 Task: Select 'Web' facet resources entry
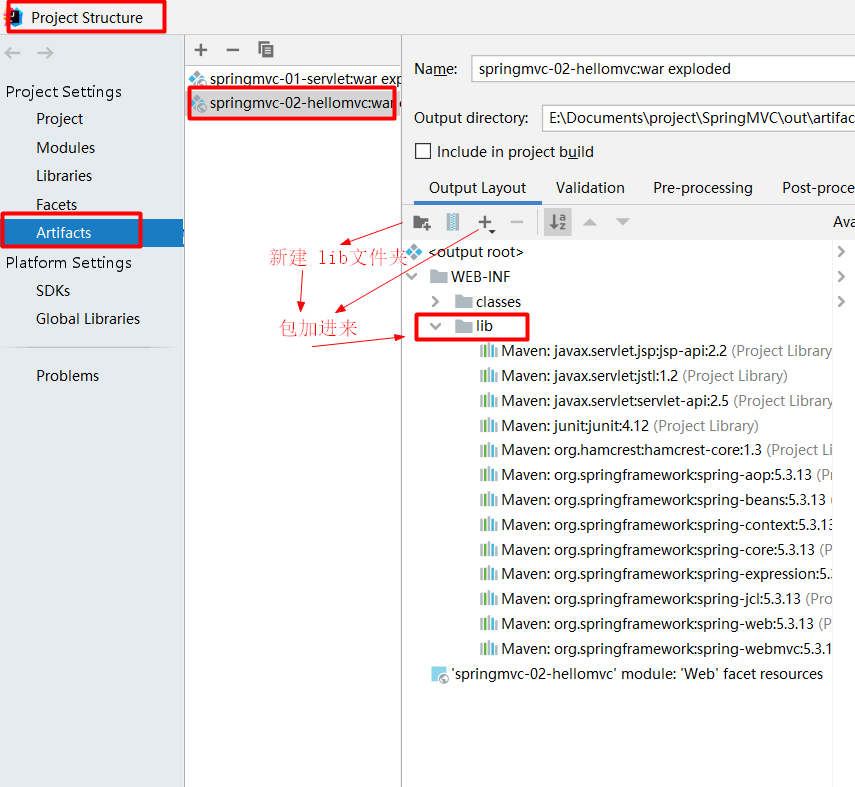627,674
